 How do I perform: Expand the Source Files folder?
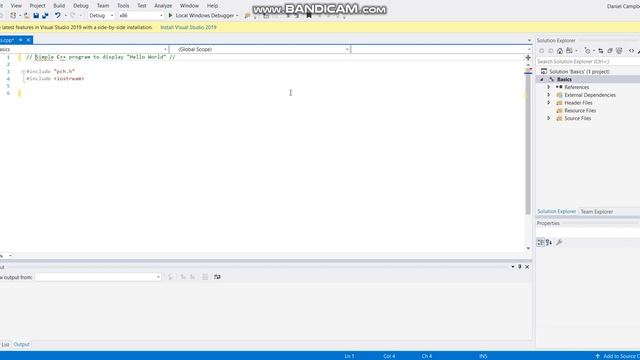point(549,118)
